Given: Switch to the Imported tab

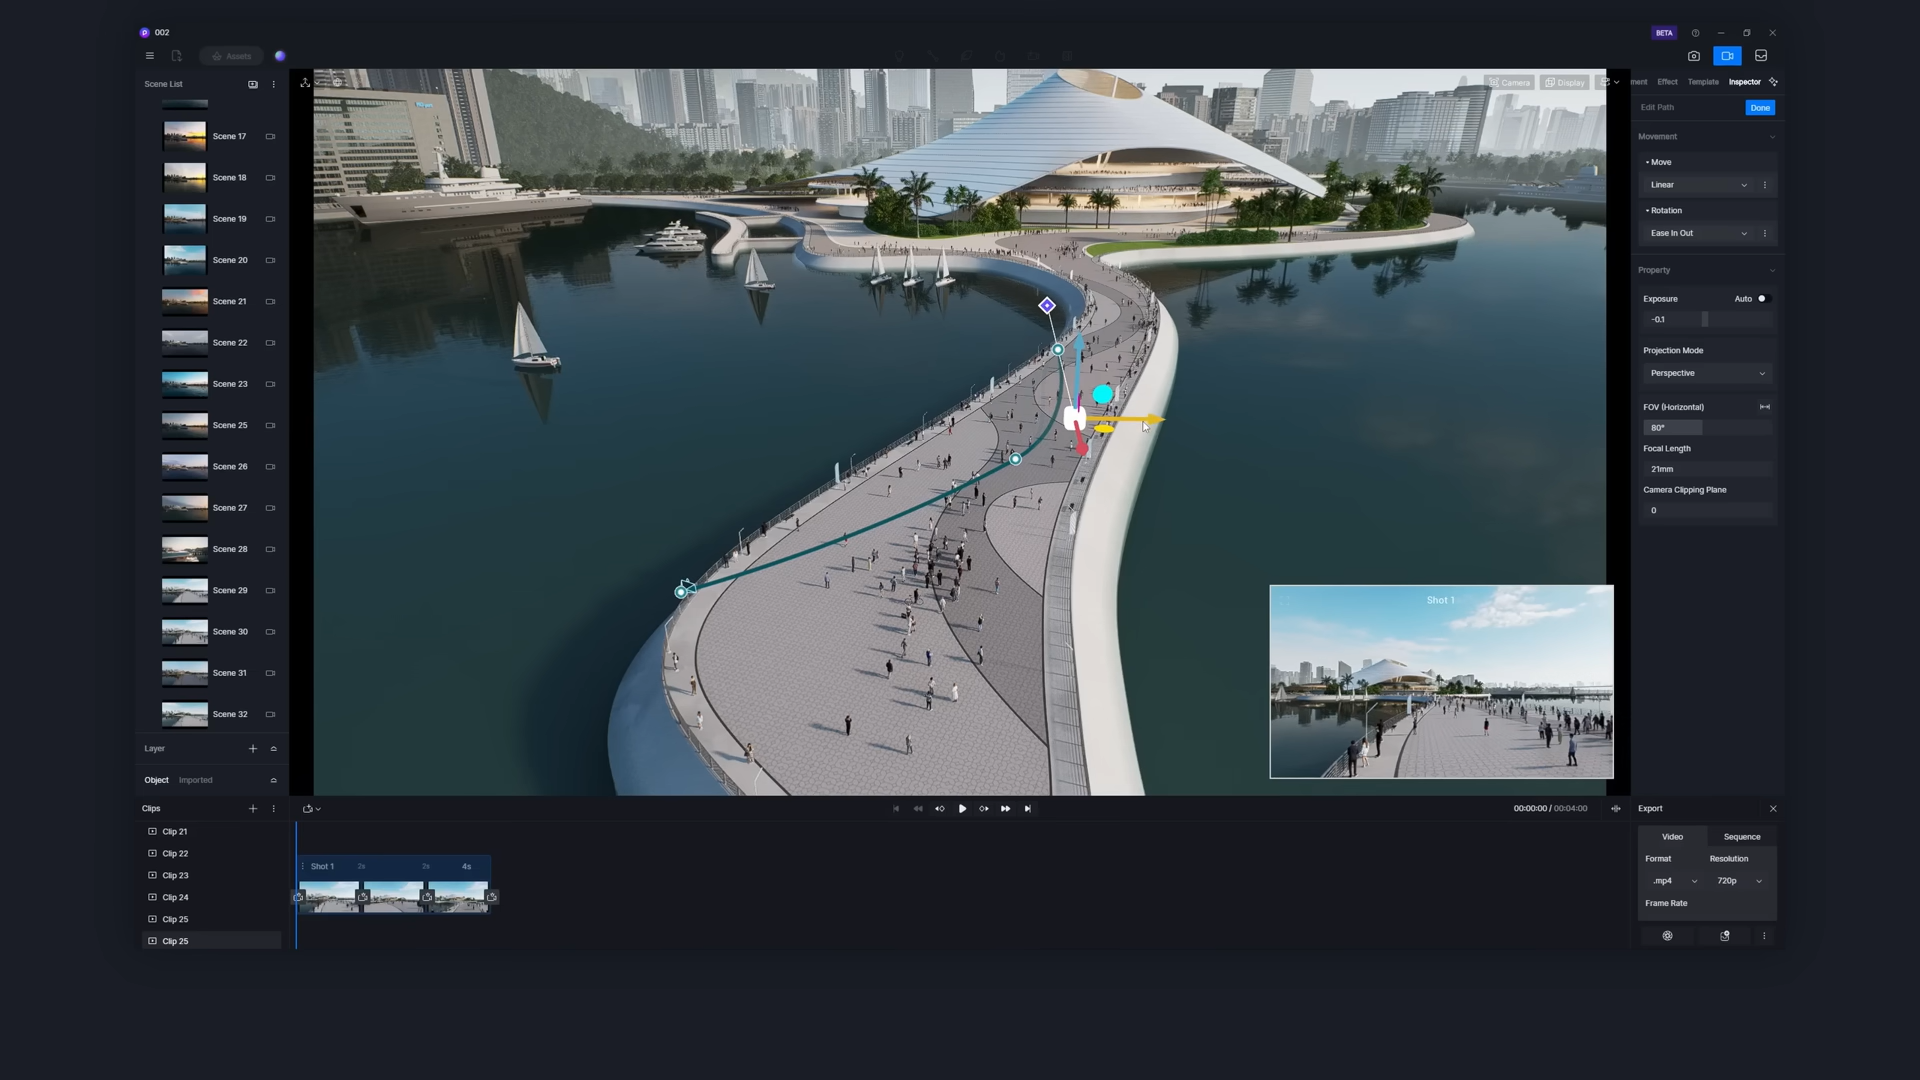Looking at the screenshot, I should point(195,780).
